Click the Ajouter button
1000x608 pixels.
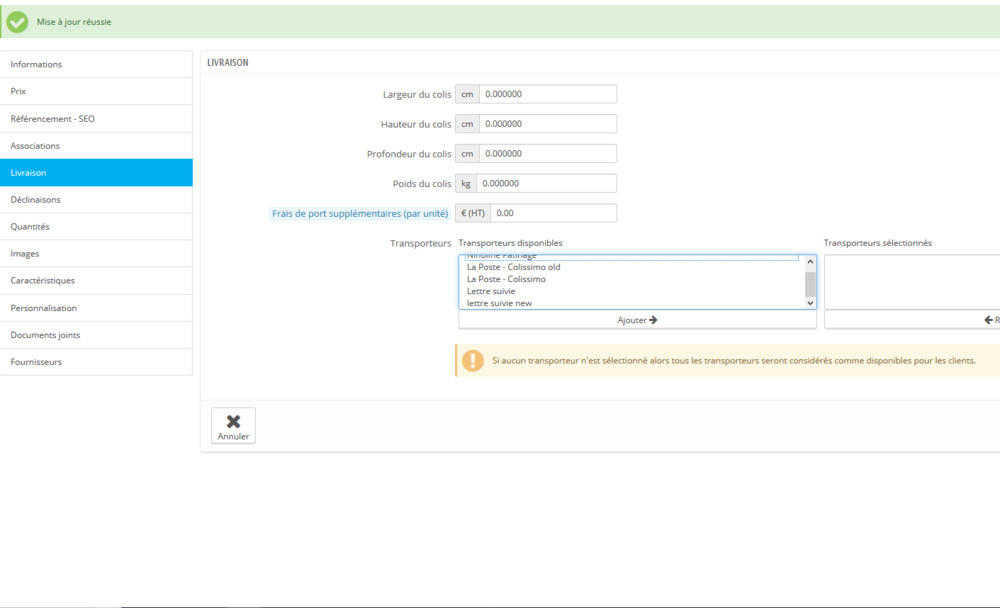[635, 319]
